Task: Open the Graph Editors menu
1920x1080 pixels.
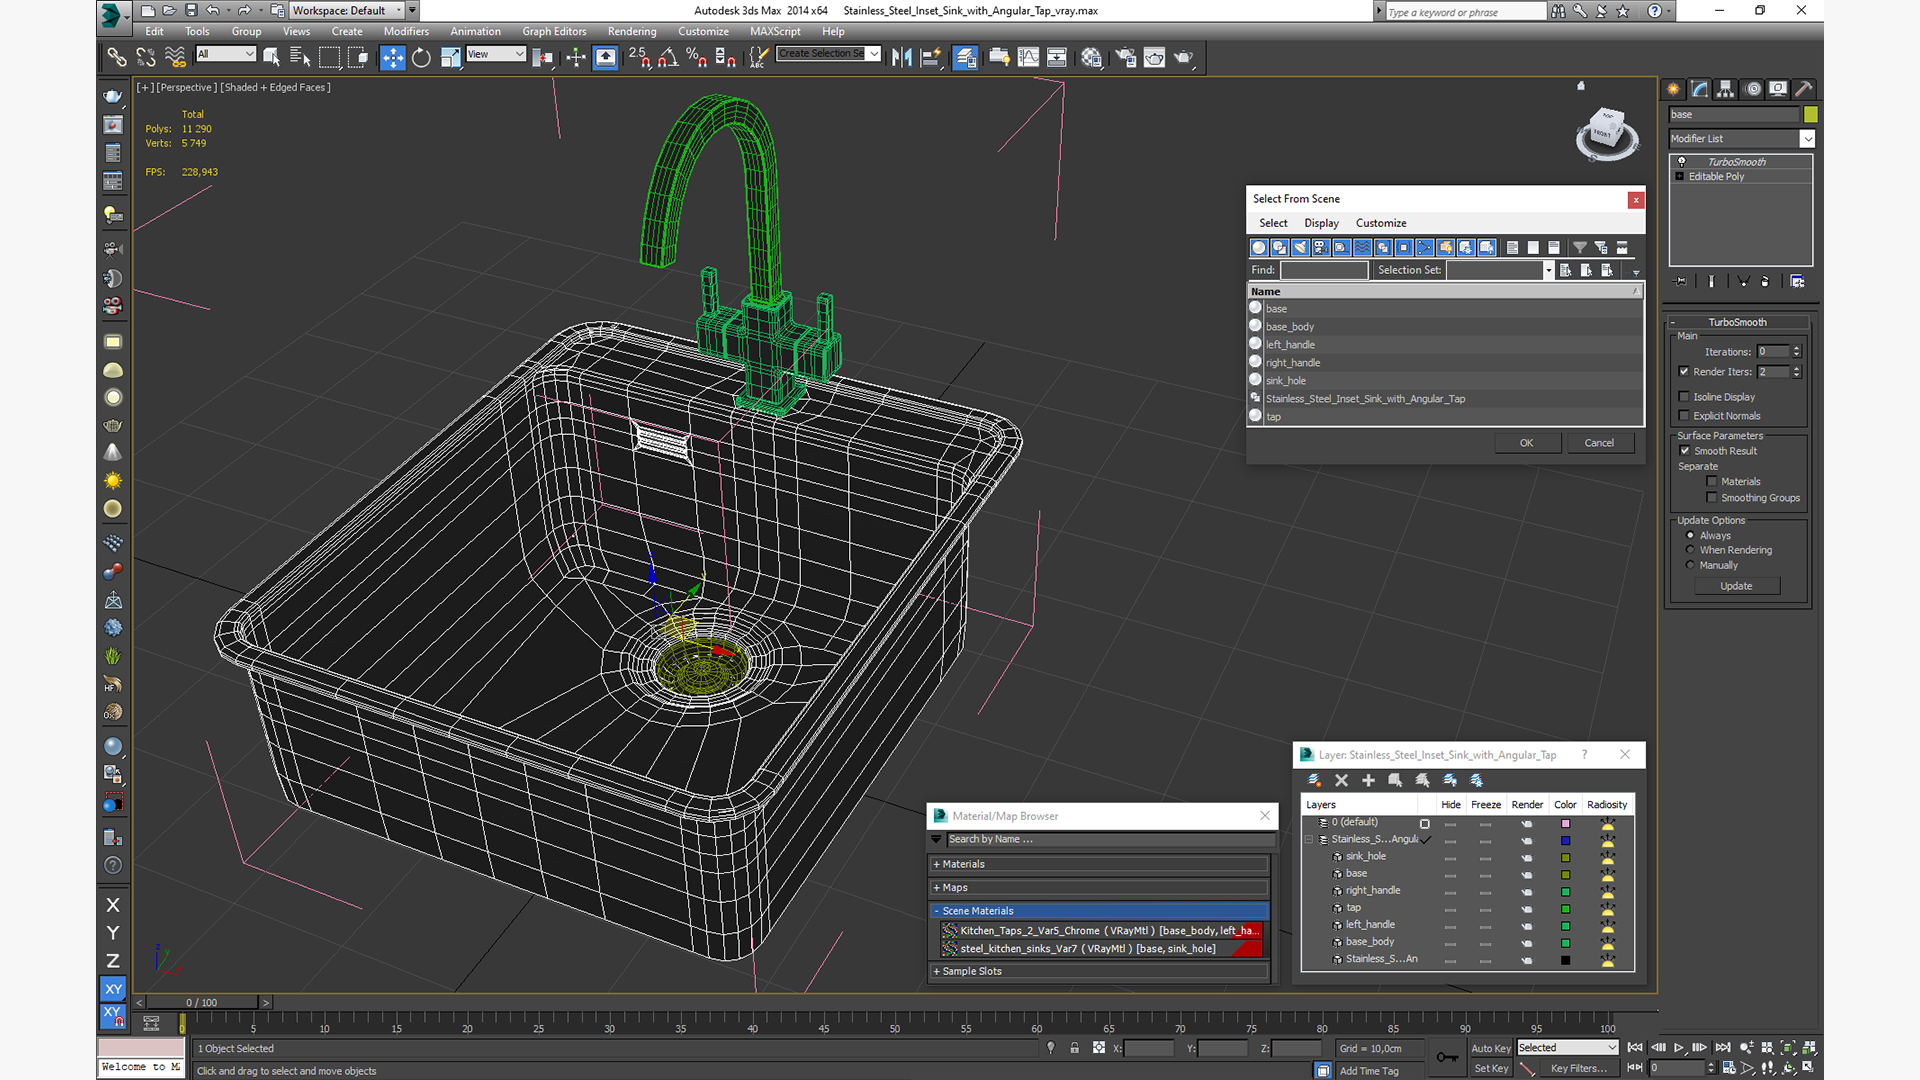Action: point(554,31)
